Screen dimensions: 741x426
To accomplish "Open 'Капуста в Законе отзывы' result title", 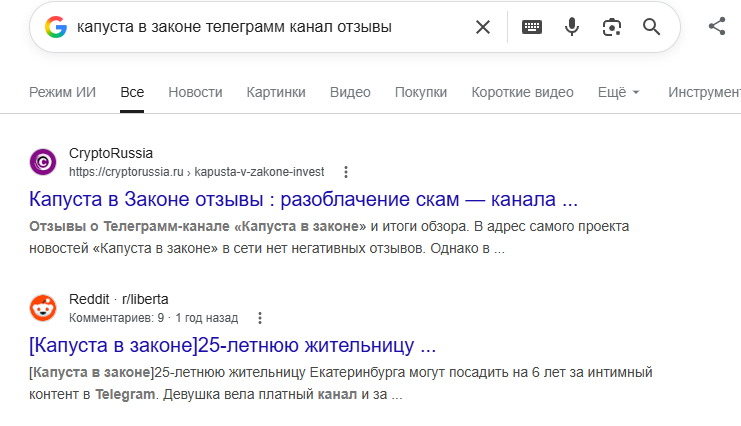I will (x=303, y=200).
